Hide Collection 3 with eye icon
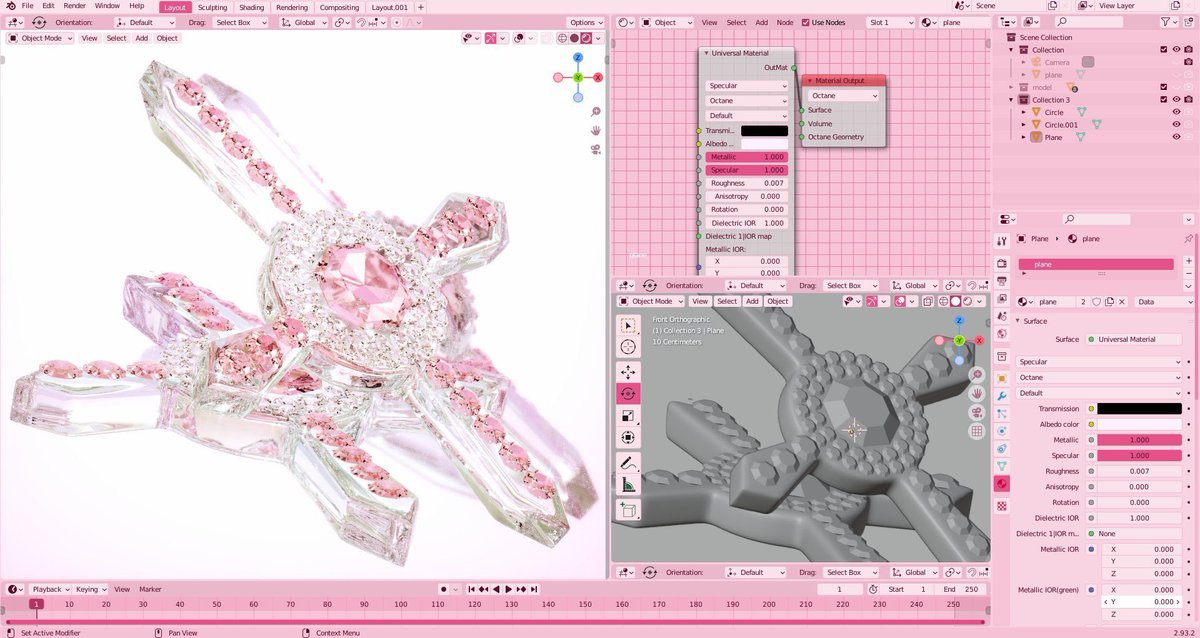The height and width of the screenshot is (638, 1200). point(1176,99)
